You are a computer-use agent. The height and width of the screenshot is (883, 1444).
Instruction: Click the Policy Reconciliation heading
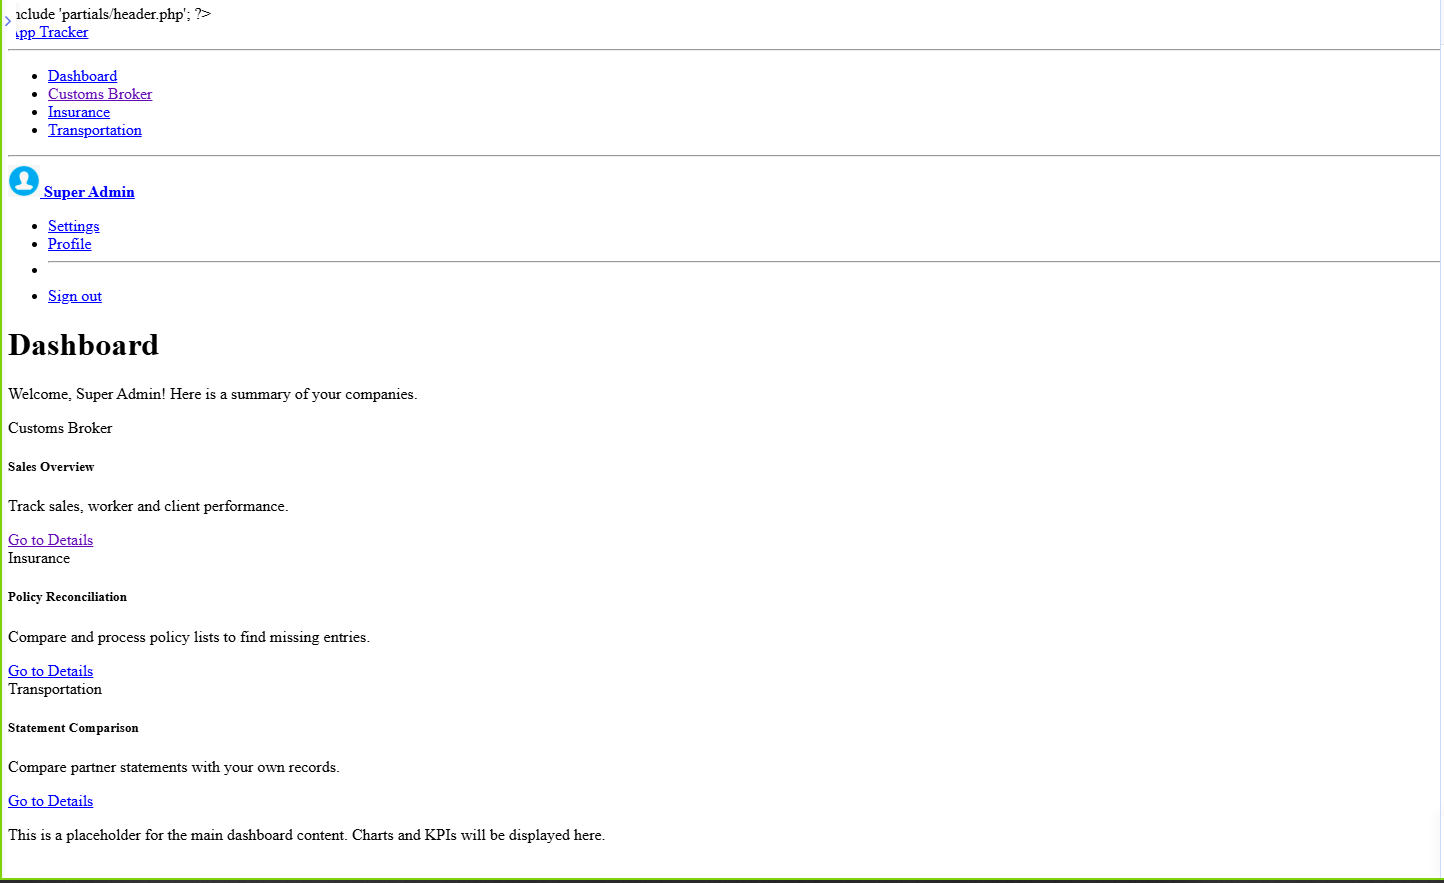coord(67,597)
